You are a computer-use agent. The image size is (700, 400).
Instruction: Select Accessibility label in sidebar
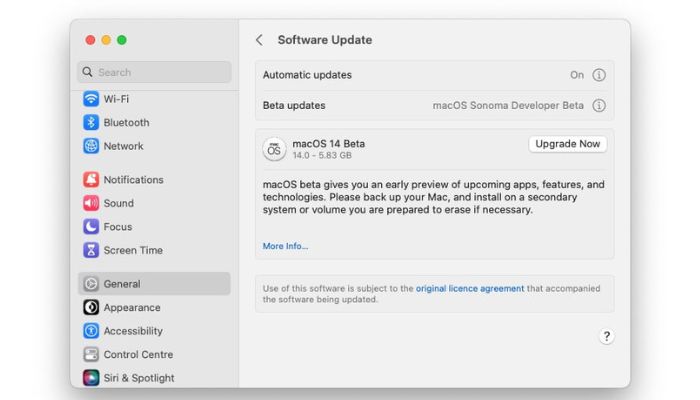[x=133, y=331]
